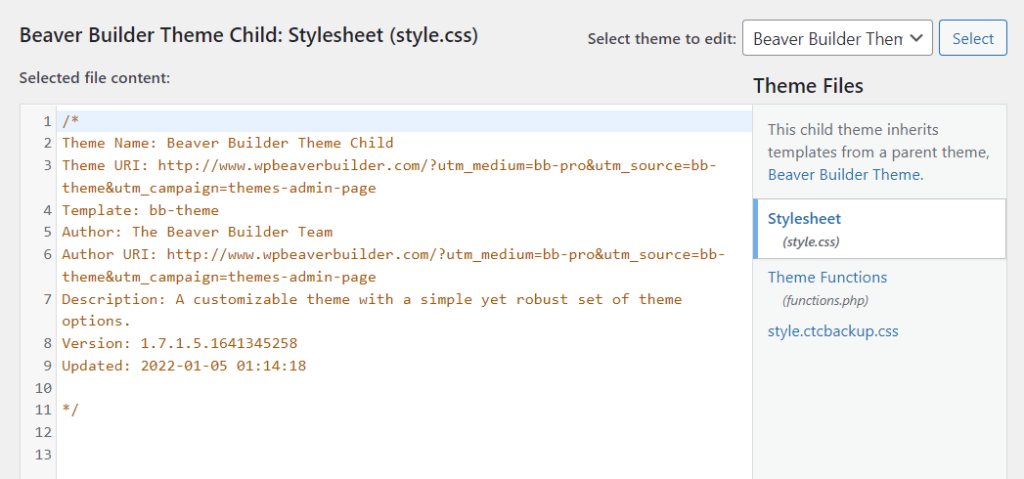This screenshot has height=479, width=1024.
Task: Click the Select theme to edit label
Action: [x=662, y=39]
